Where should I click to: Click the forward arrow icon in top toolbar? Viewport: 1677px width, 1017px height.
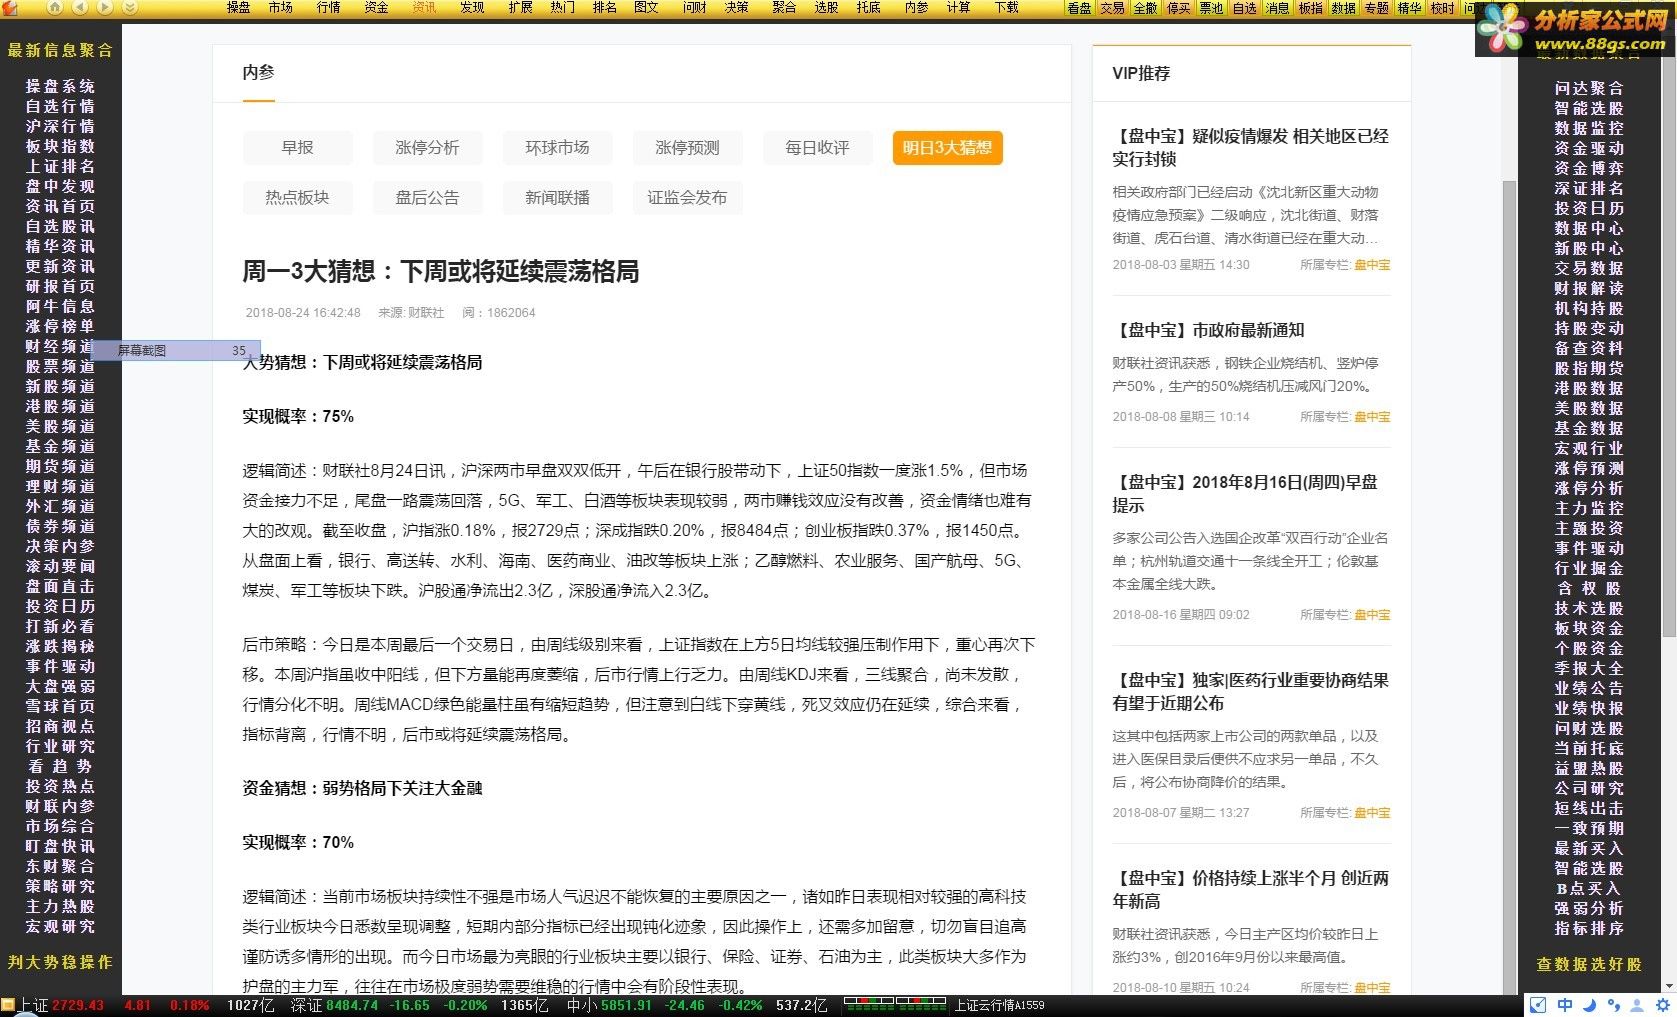coord(105,7)
